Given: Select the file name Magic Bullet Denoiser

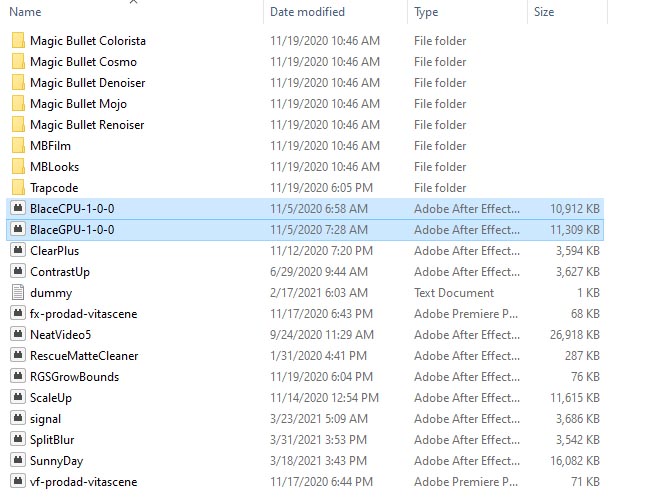Looking at the screenshot, I should 87,83.
